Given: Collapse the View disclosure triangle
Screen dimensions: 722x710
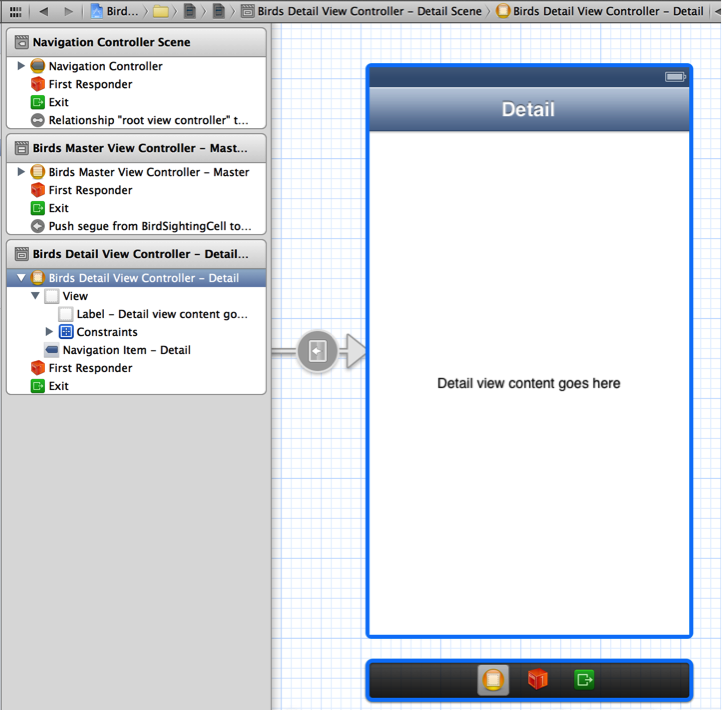Looking at the screenshot, I should click(x=35, y=296).
